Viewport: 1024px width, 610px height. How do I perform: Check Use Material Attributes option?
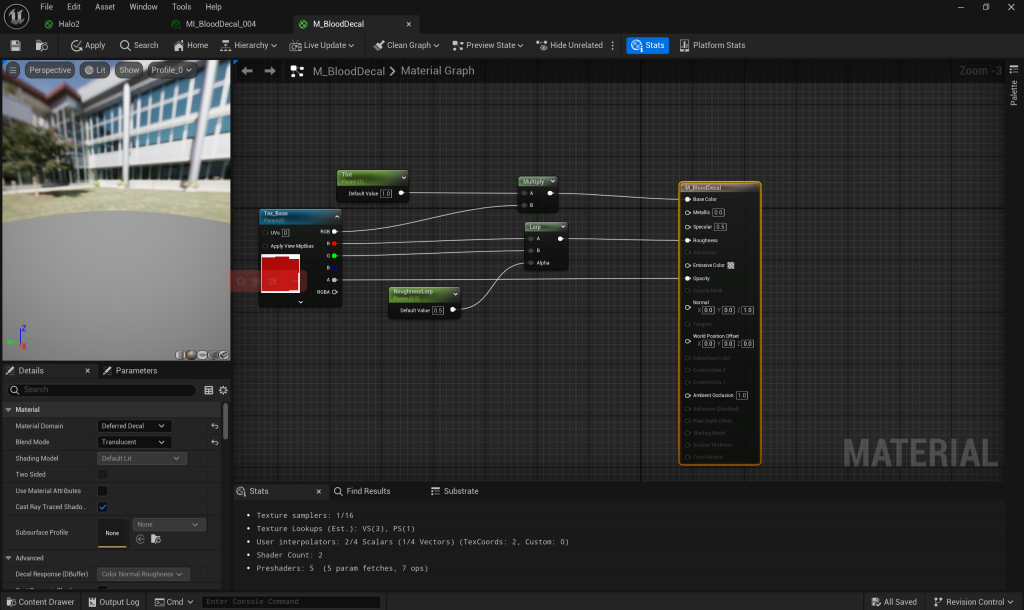tap(102, 491)
